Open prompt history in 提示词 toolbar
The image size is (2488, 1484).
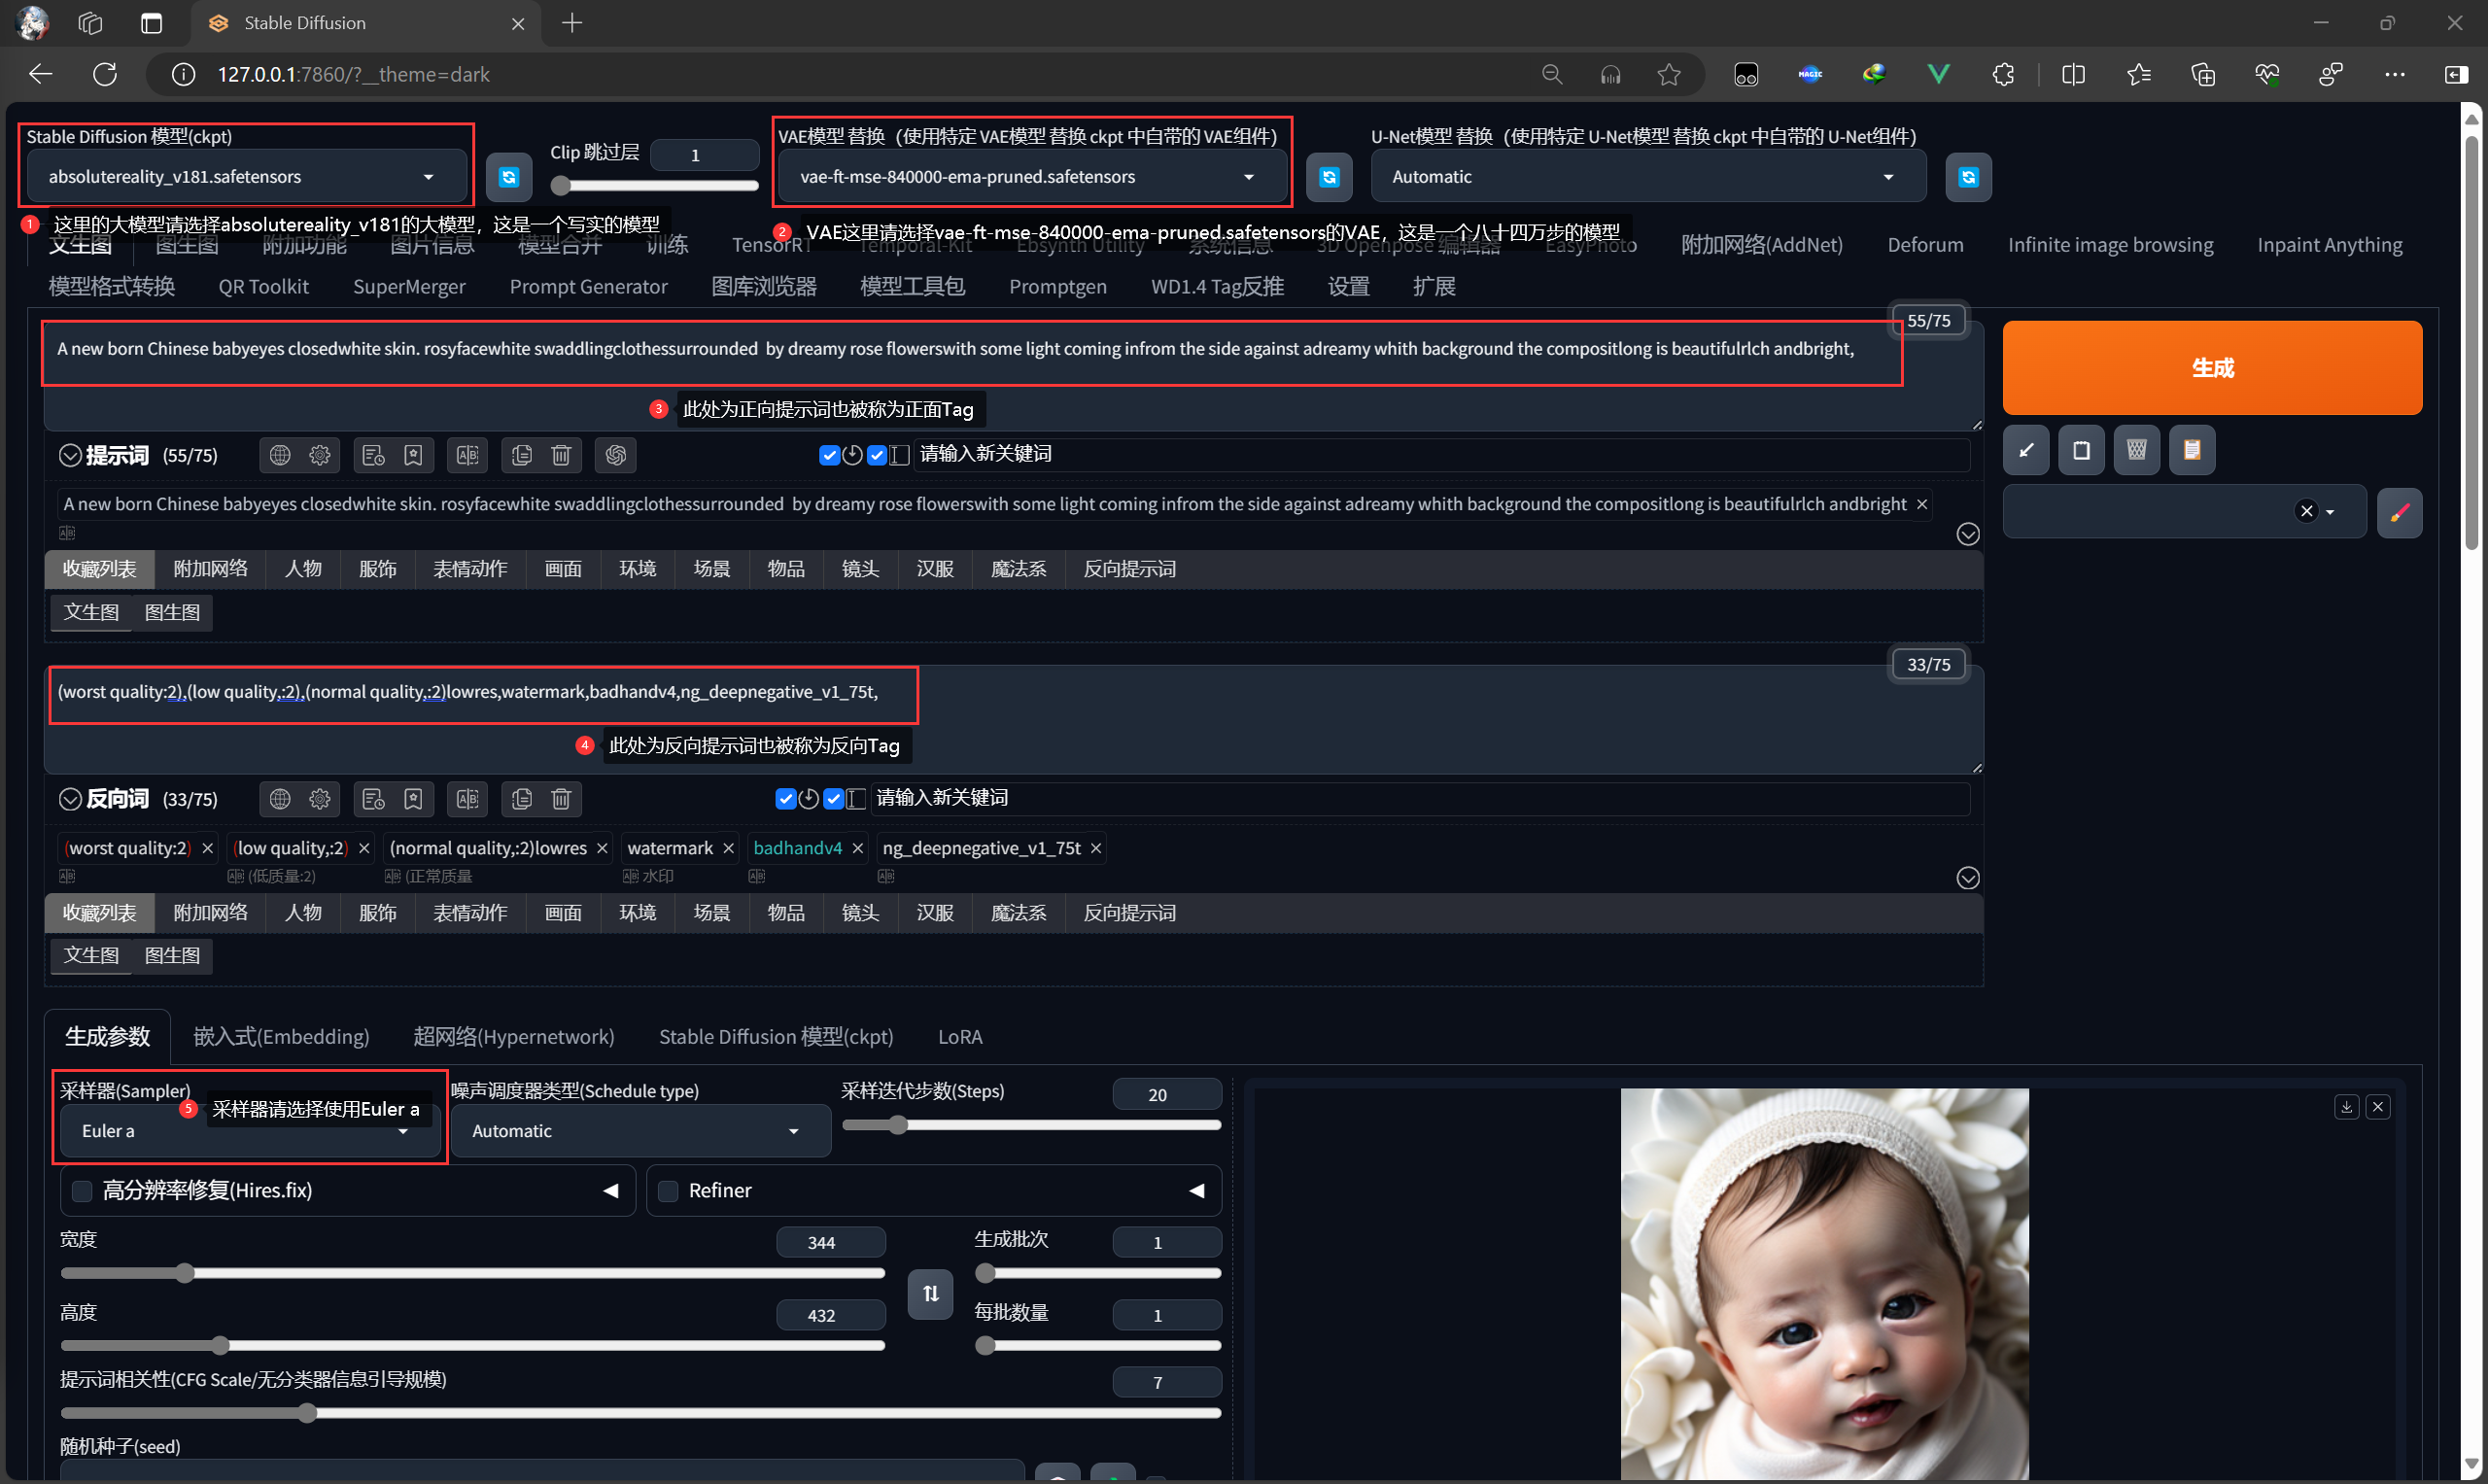click(x=373, y=455)
